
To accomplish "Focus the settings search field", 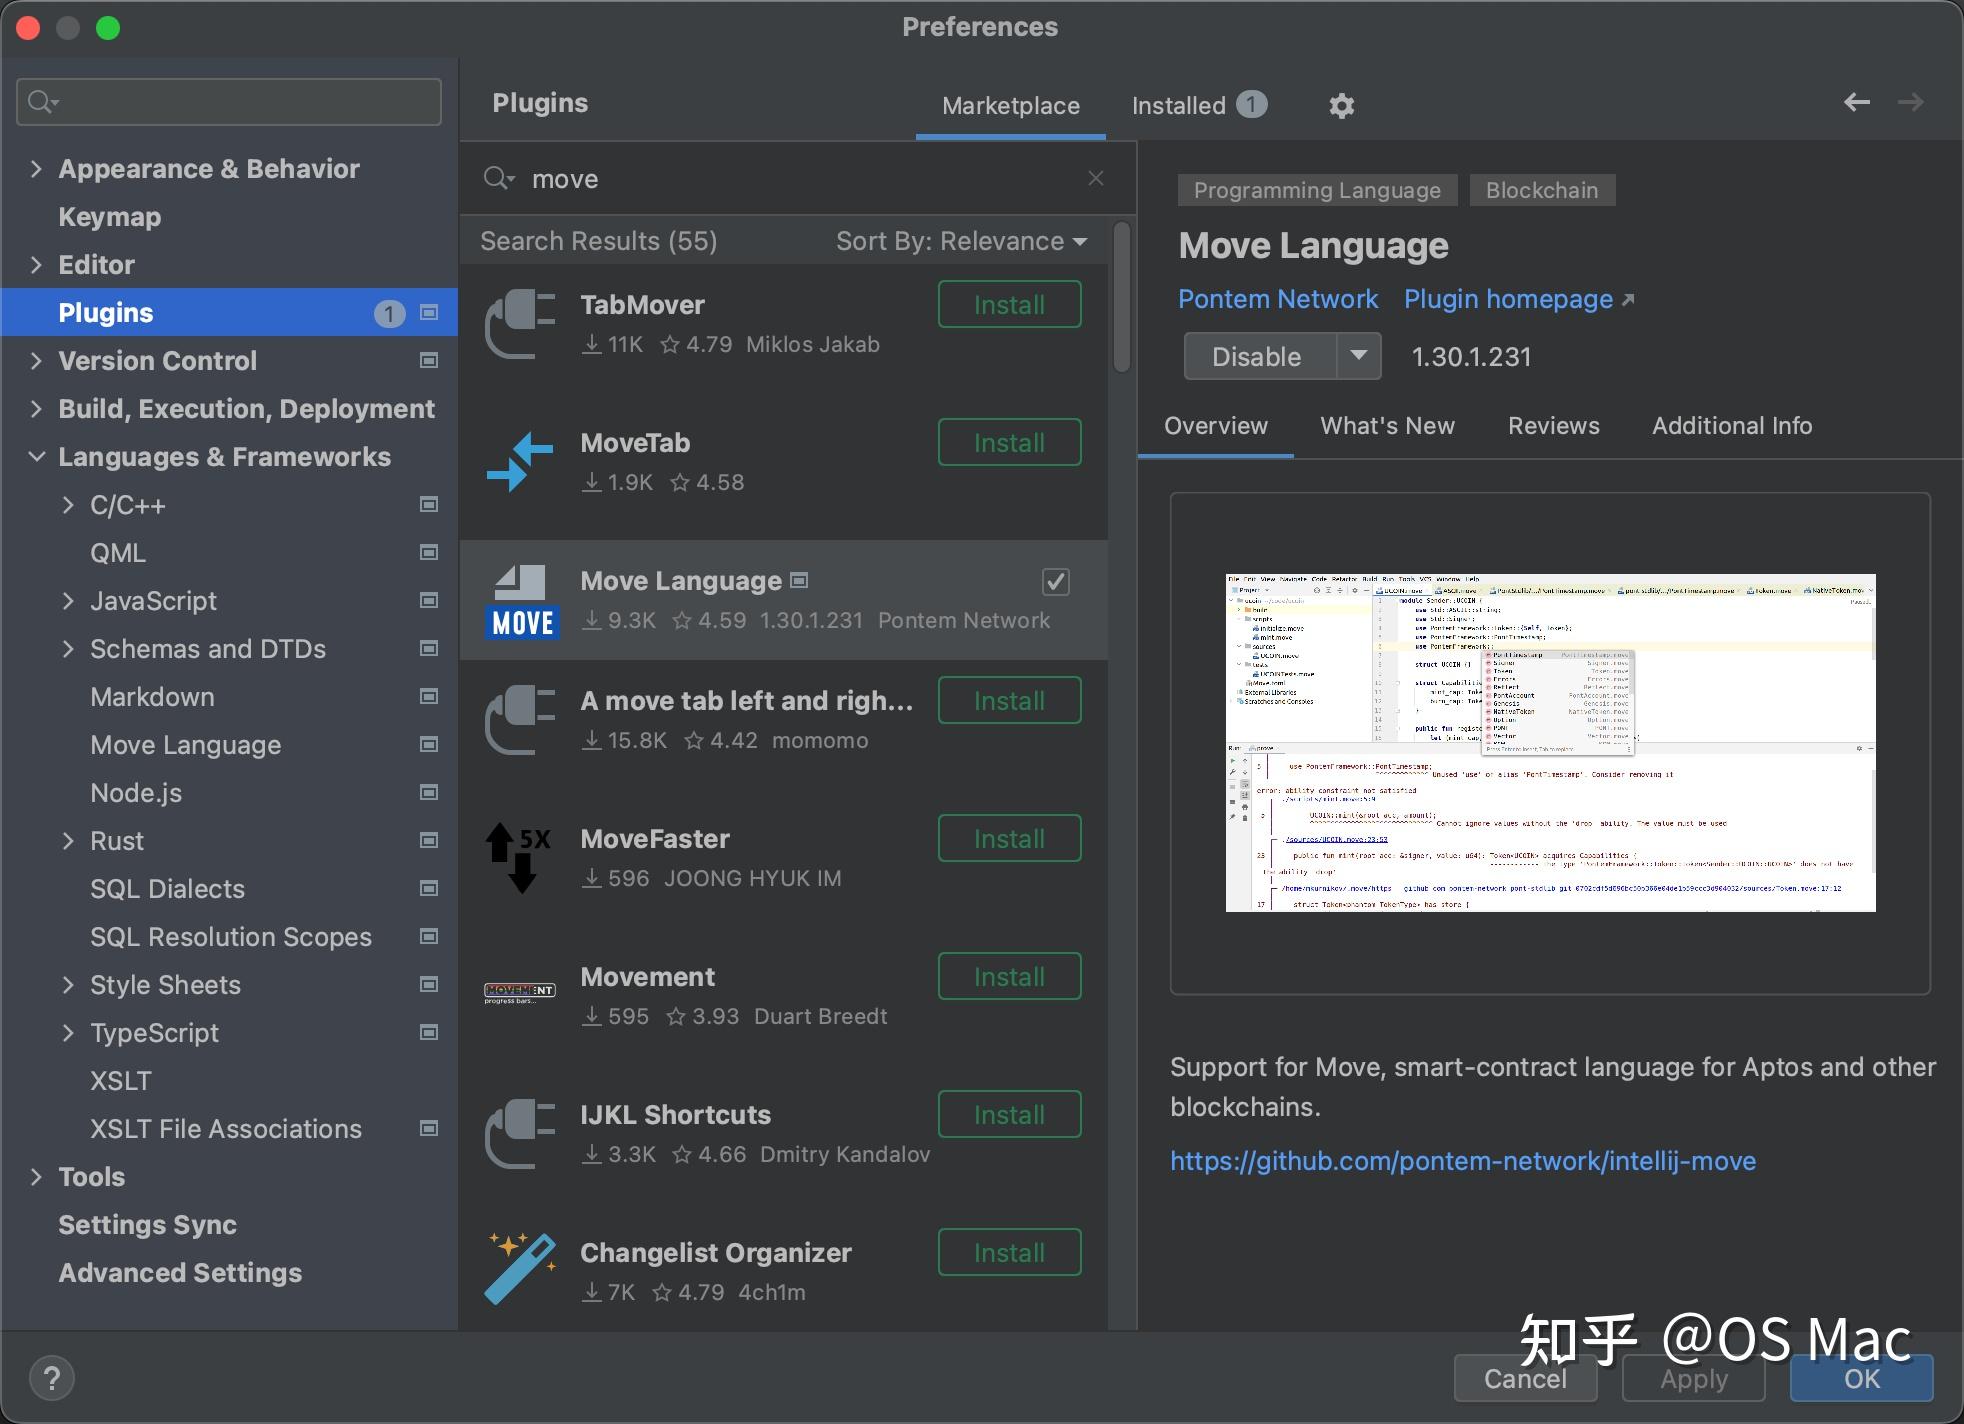I will pos(229,102).
